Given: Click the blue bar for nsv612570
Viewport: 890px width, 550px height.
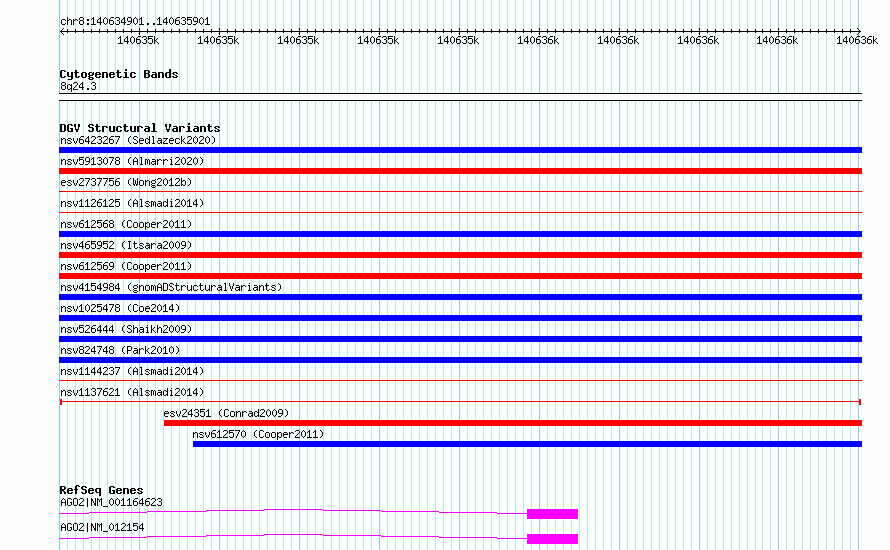Looking at the screenshot, I should (527, 444).
